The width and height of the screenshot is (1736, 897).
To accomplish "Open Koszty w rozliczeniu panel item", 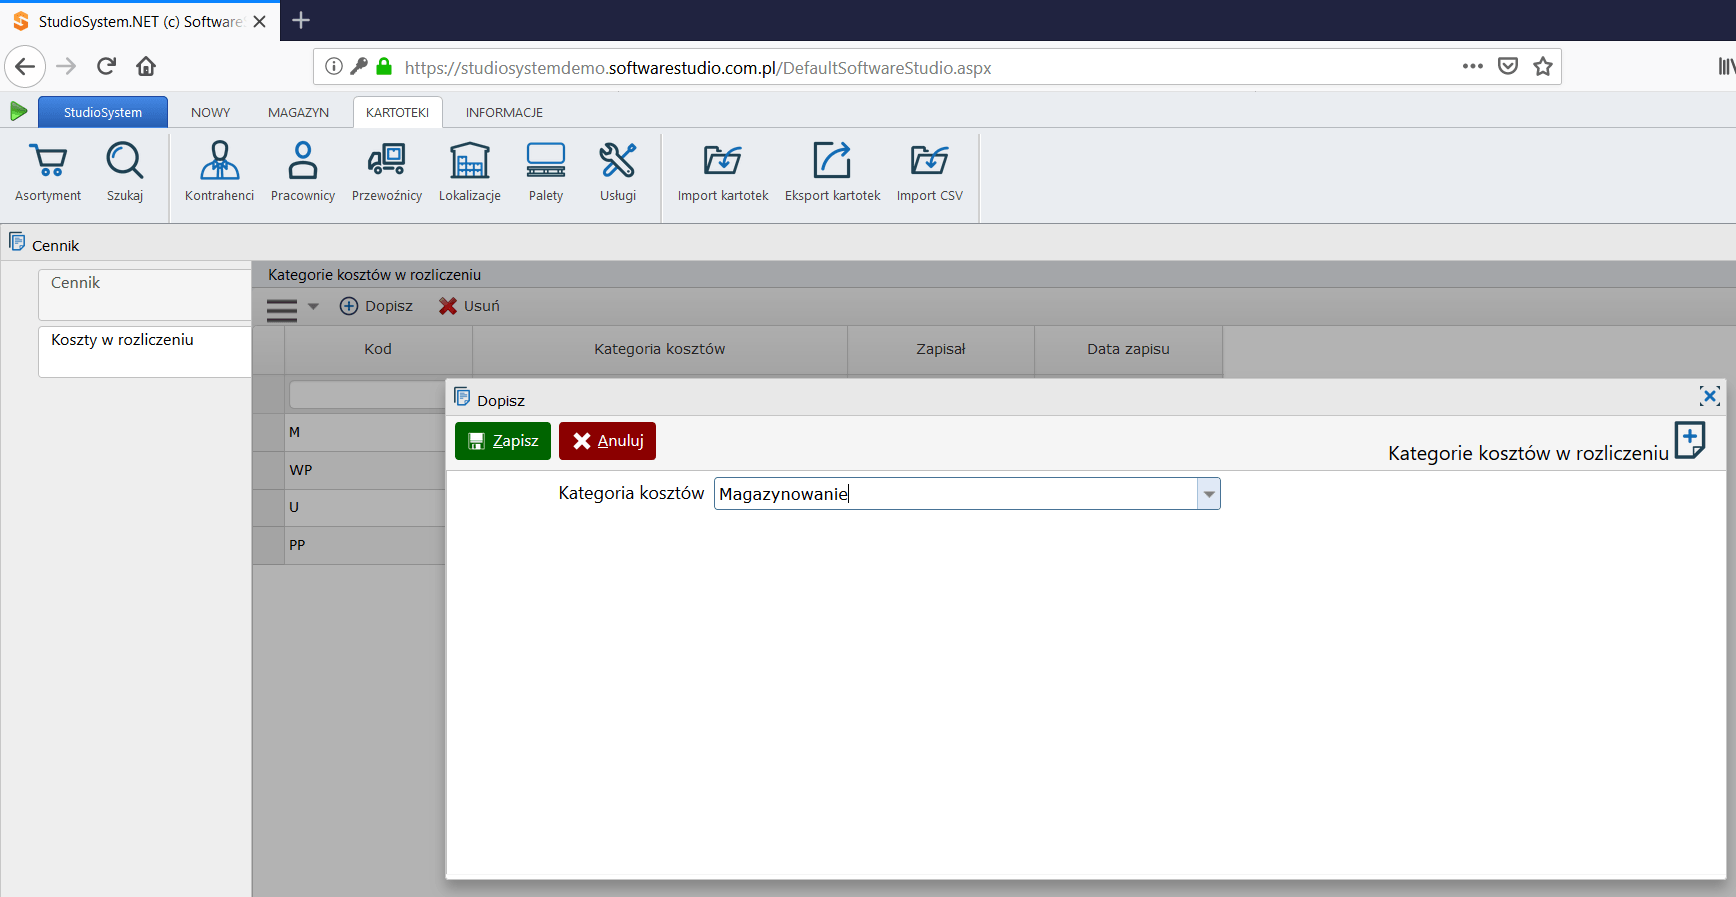I will click(145, 351).
